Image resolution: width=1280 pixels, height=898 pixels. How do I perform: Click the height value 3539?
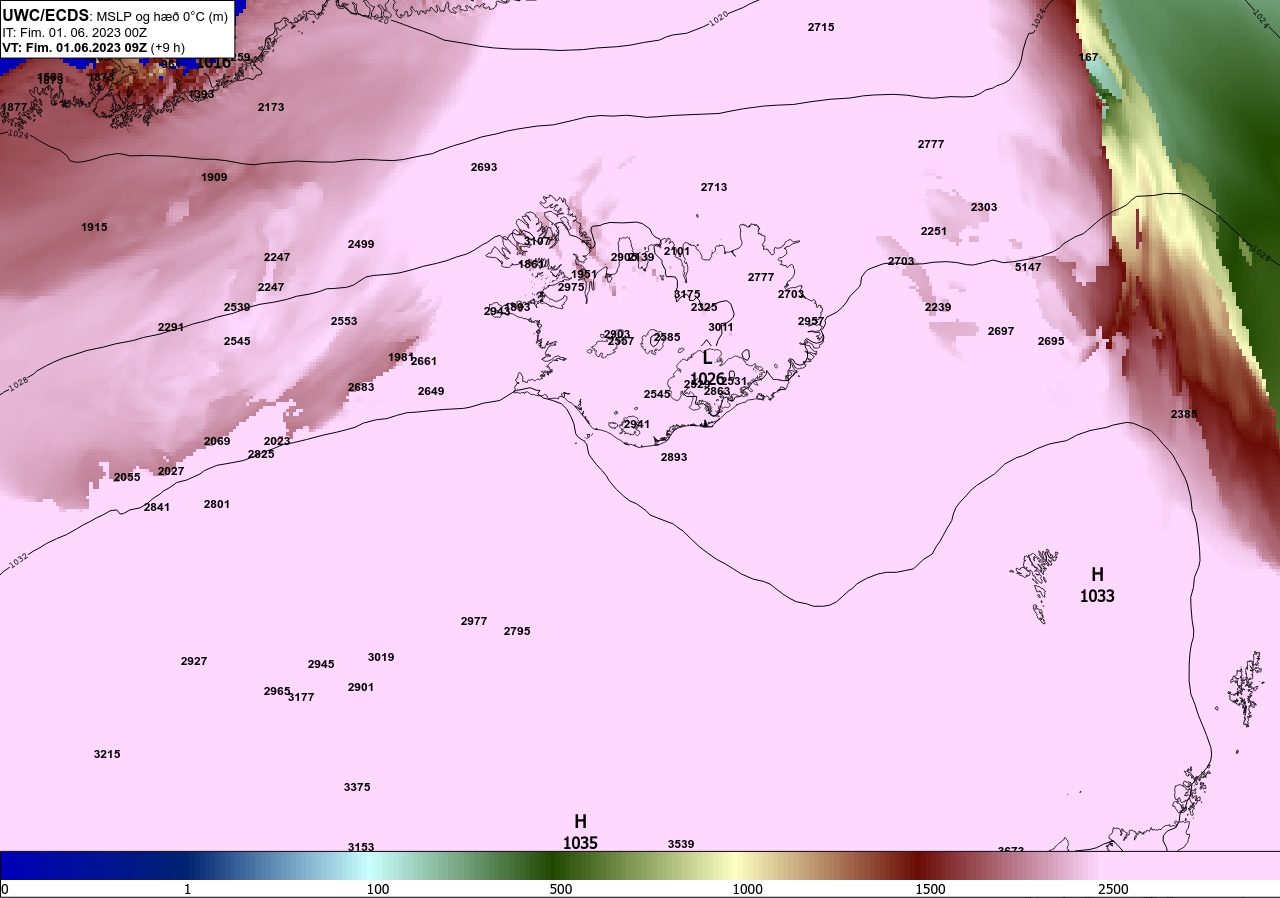pos(681,844)
